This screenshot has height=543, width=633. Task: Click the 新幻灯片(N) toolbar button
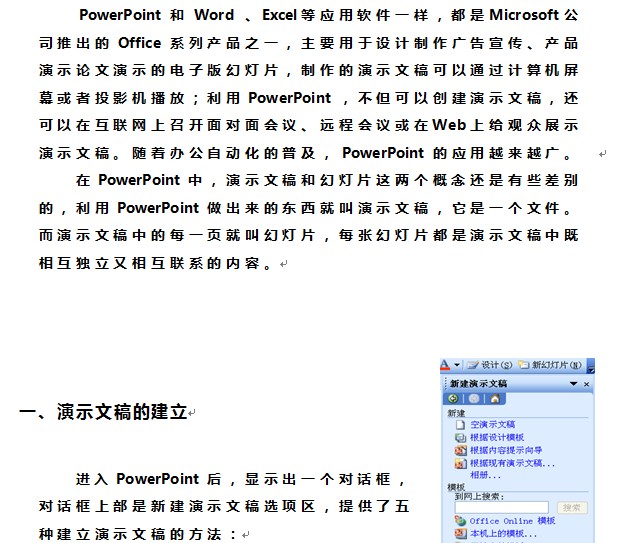(551, 365)
